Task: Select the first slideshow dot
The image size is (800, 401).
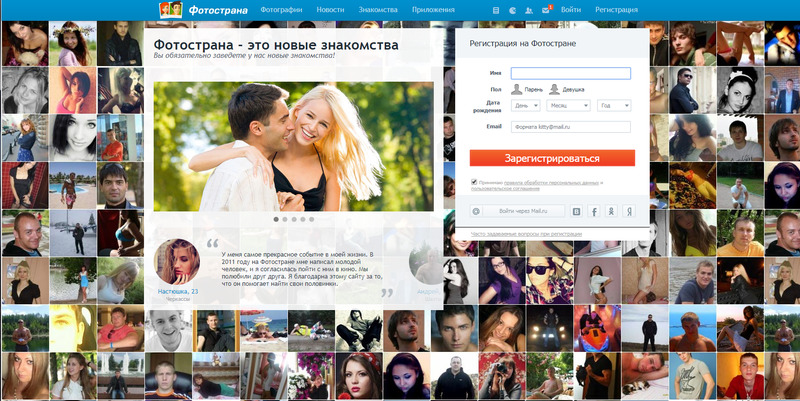Action: point(276,219)
